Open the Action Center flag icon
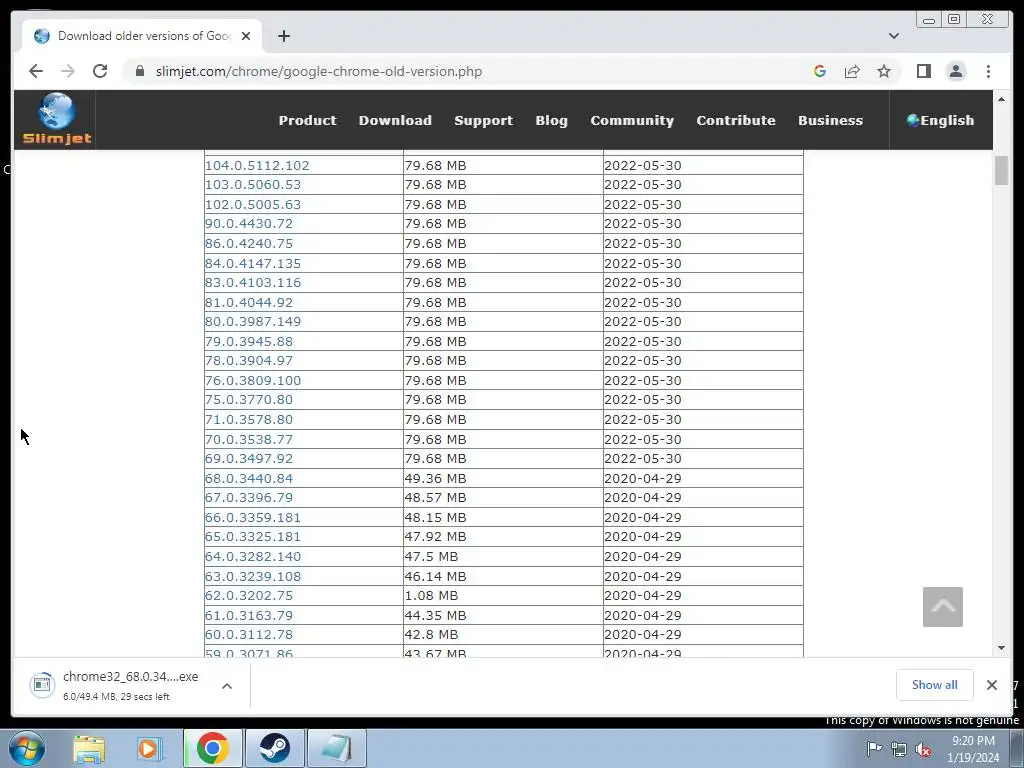The height and width of the screenshot is (768, 1024). coord(873,749)
